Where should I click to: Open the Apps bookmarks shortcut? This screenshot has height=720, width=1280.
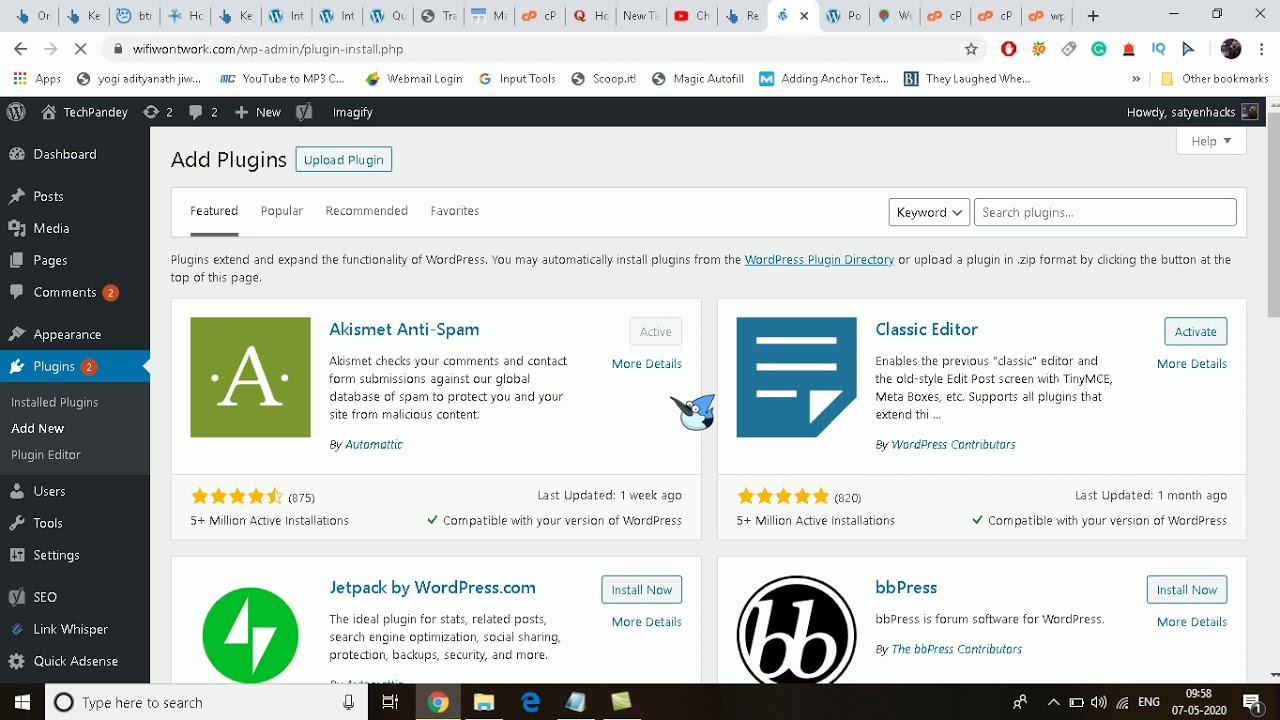tap(37, 79)
